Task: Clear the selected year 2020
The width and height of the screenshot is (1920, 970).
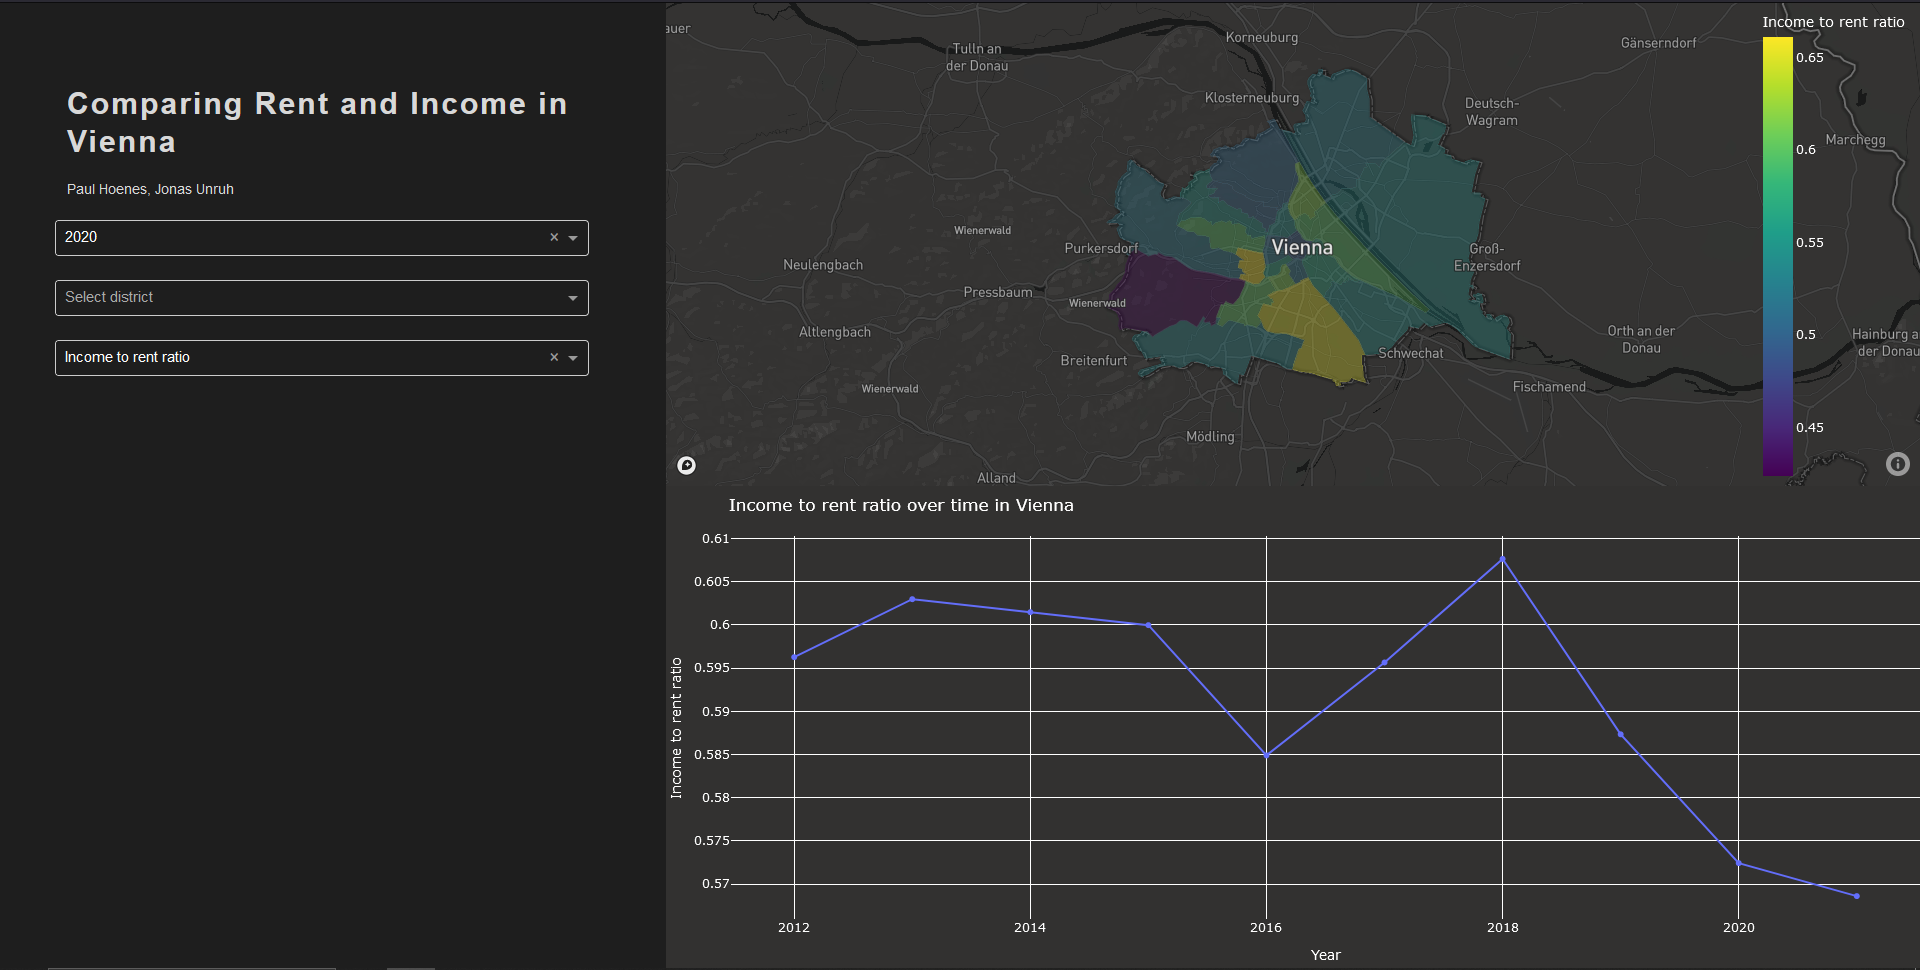Action: coord(554,238)
